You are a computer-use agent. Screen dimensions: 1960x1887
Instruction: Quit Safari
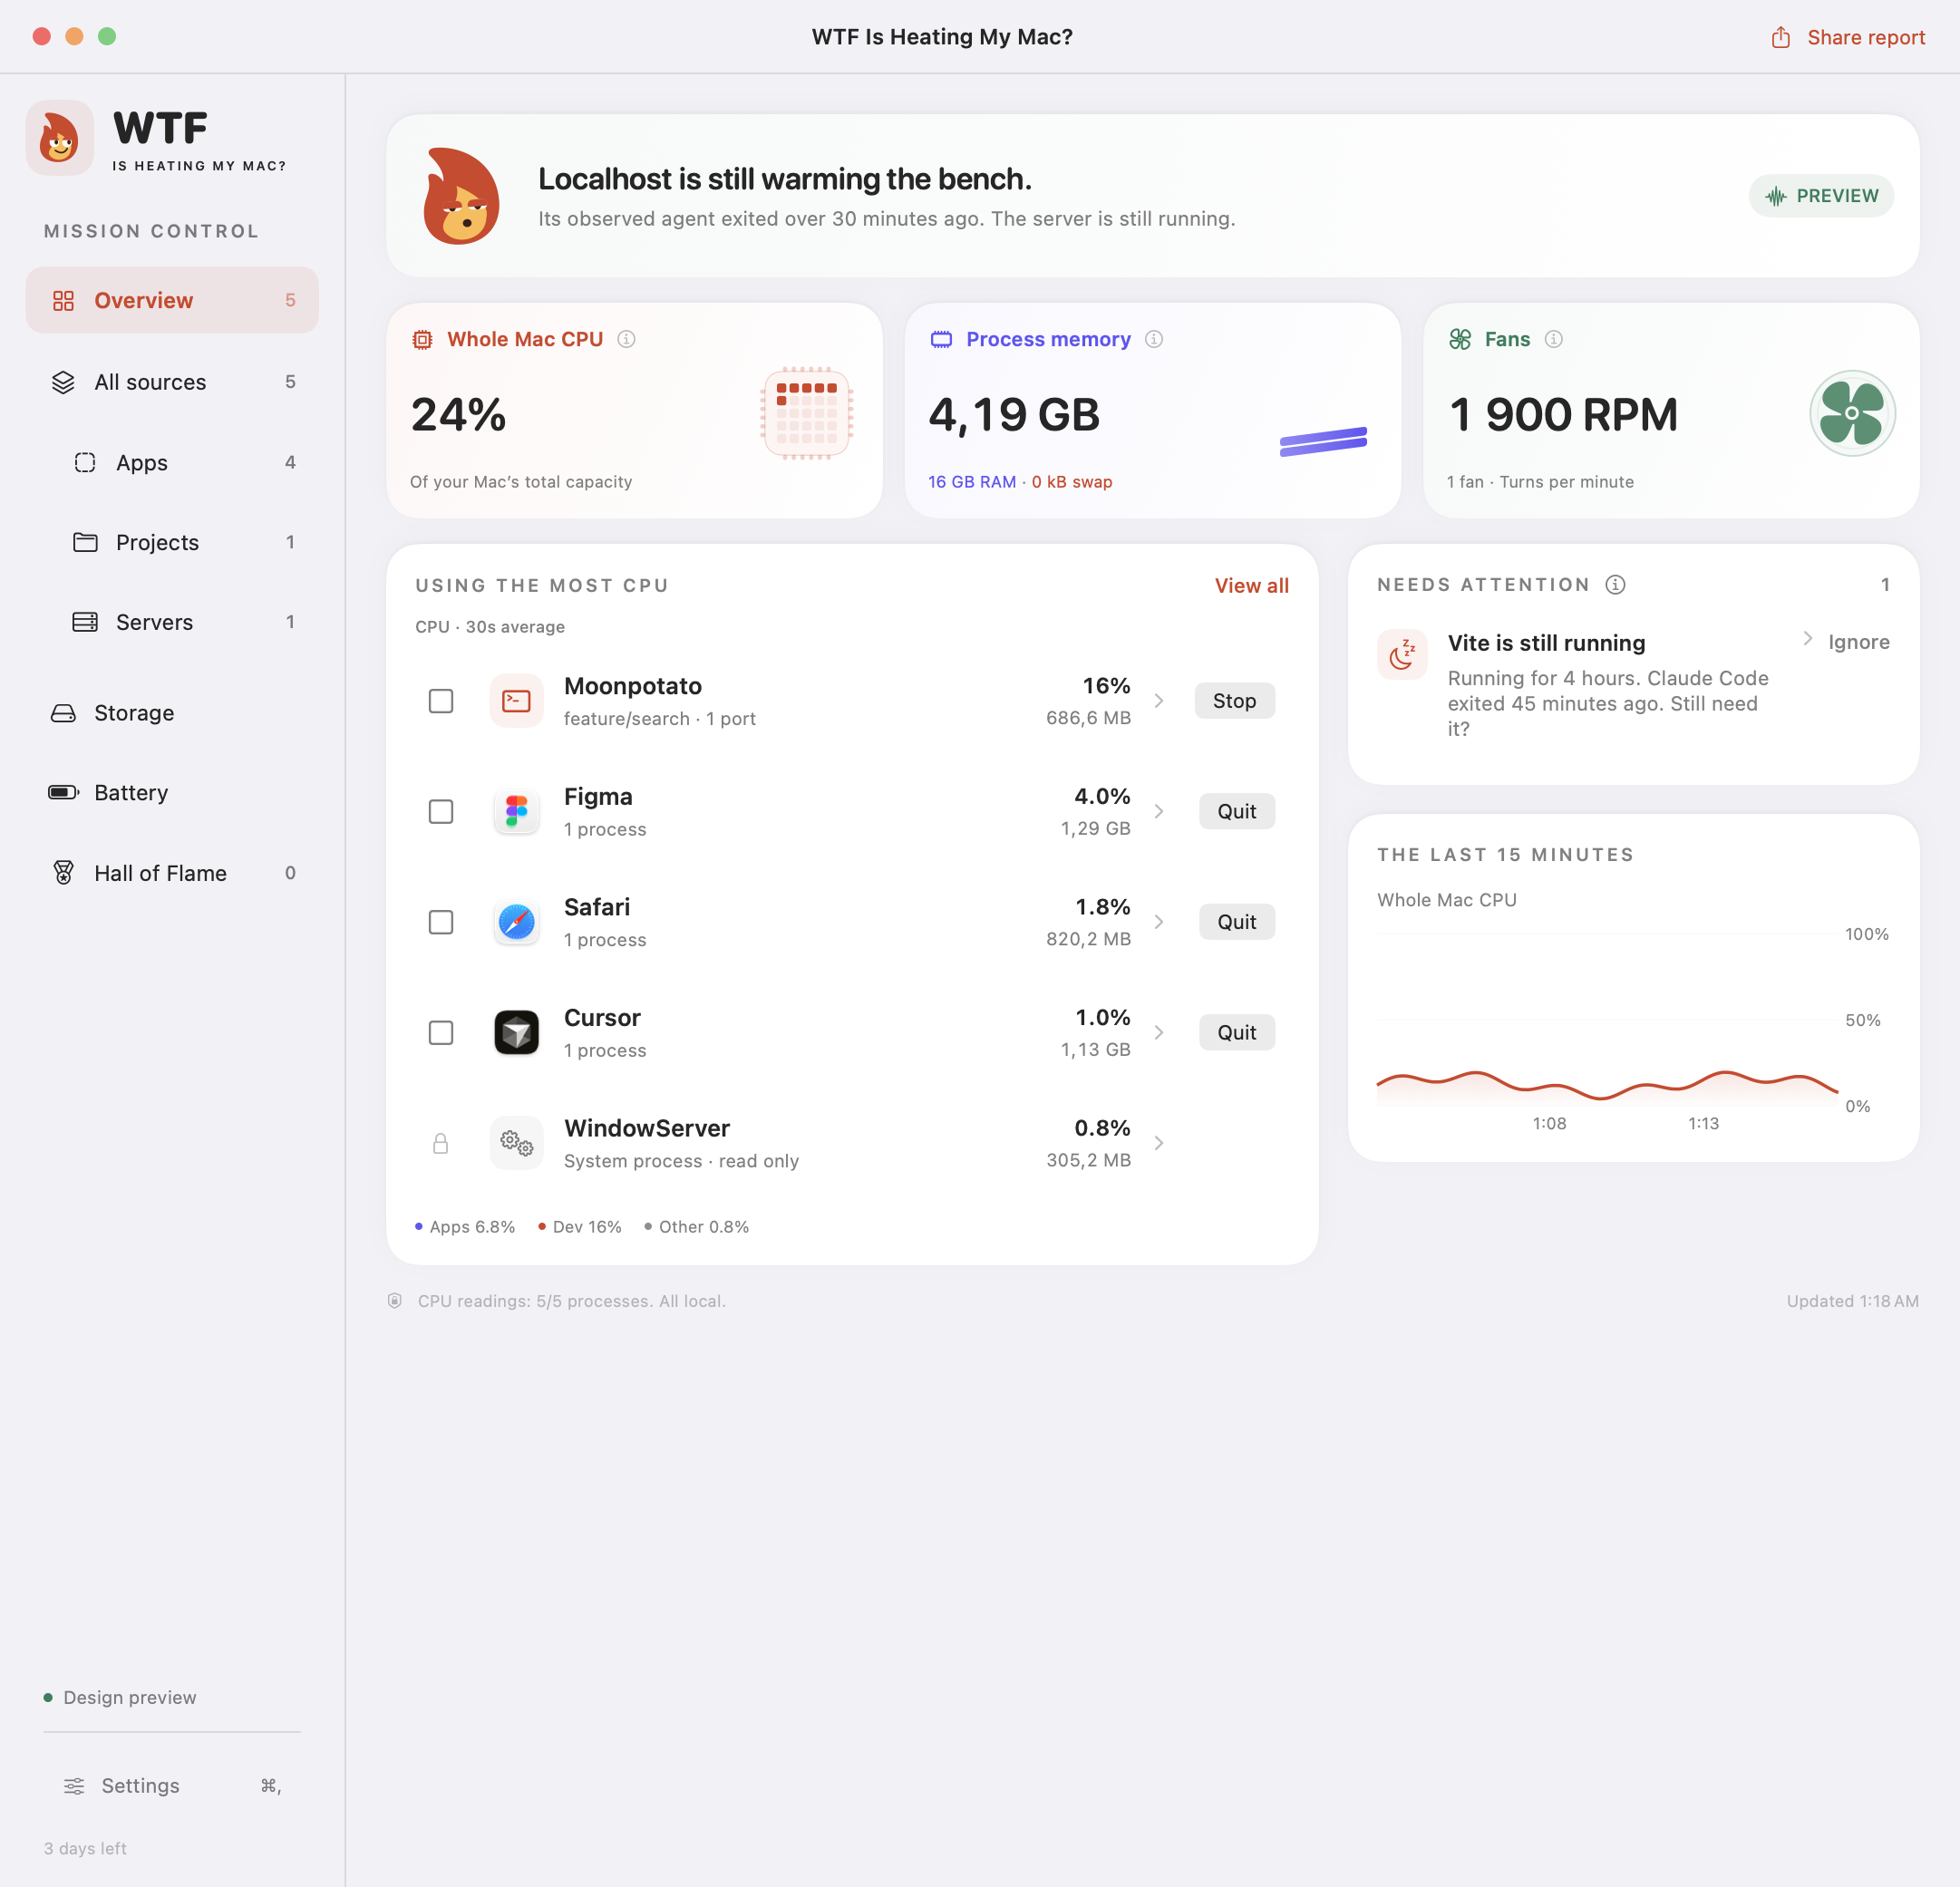1236,921
